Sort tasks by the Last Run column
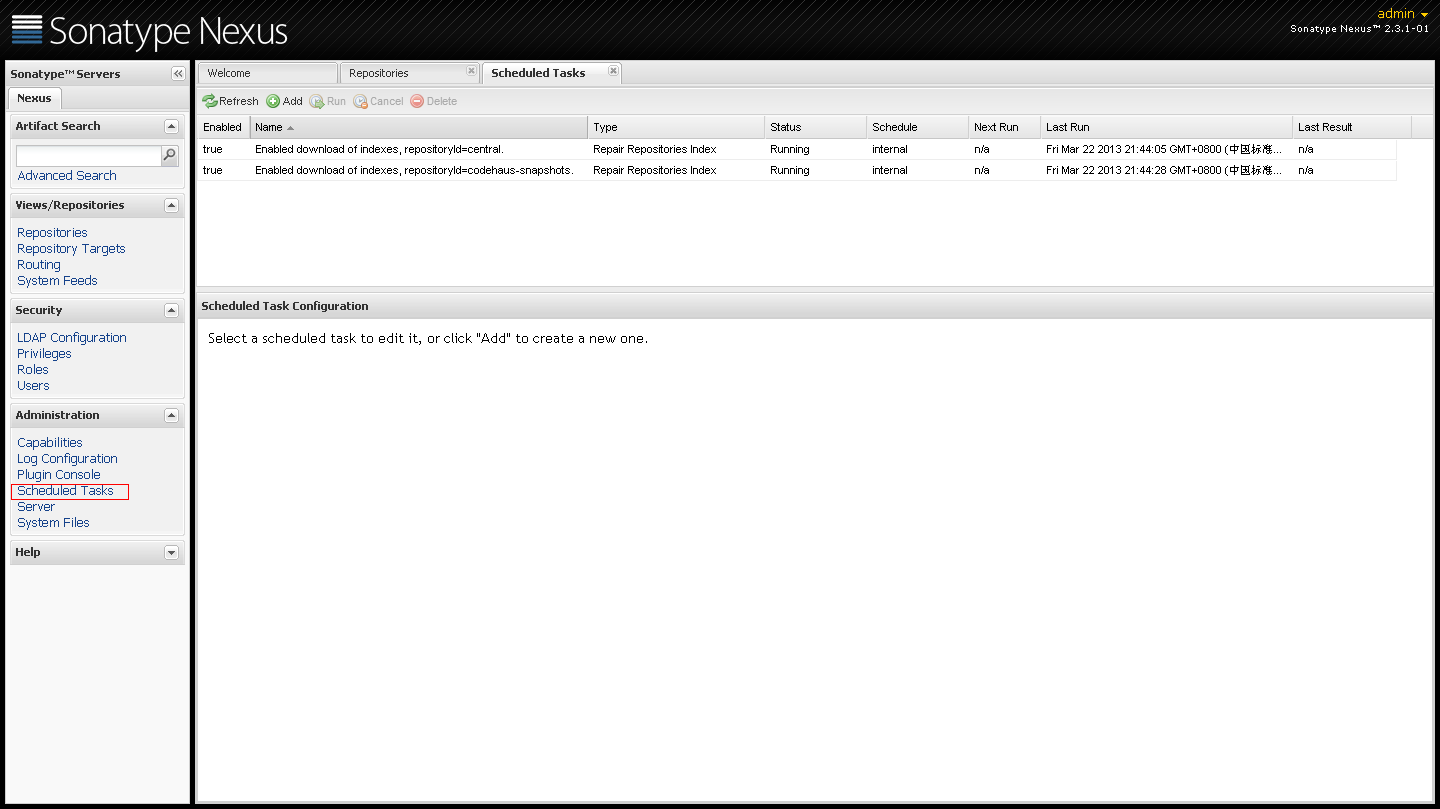This screenshot has height=809, width=1440. (x=1167, y=127)
